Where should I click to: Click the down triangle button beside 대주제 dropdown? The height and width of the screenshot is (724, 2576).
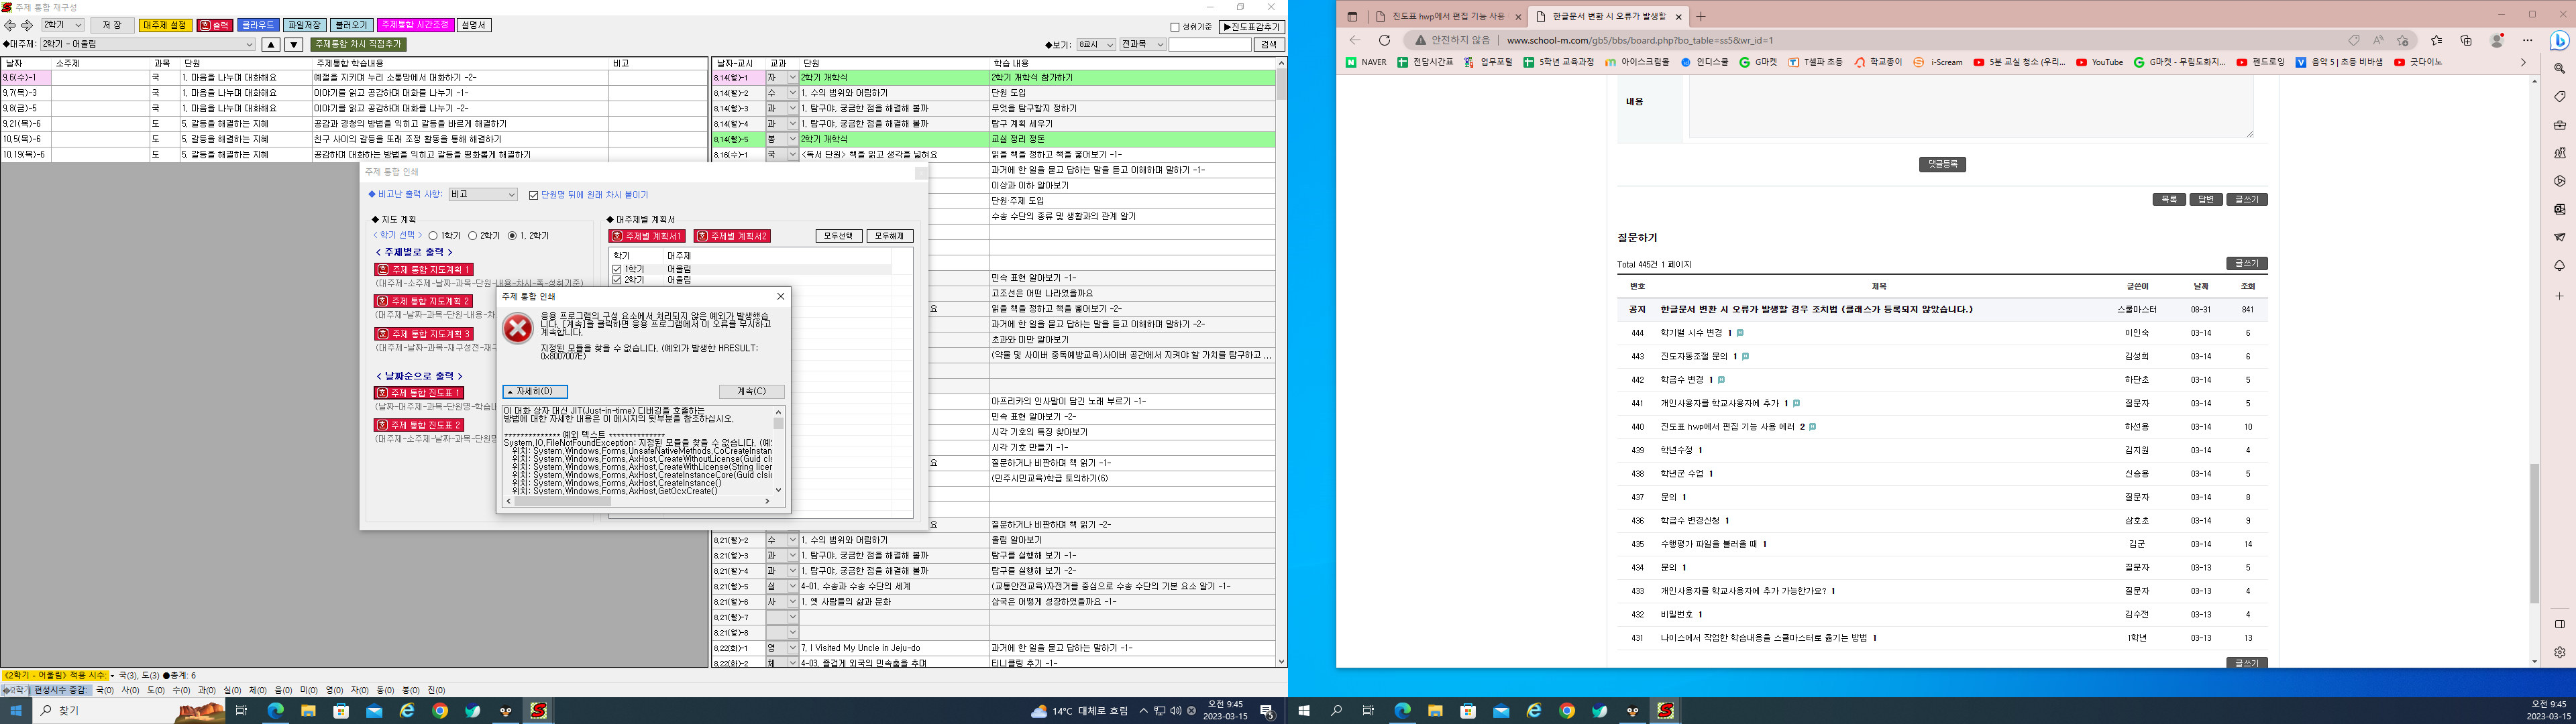294,45
